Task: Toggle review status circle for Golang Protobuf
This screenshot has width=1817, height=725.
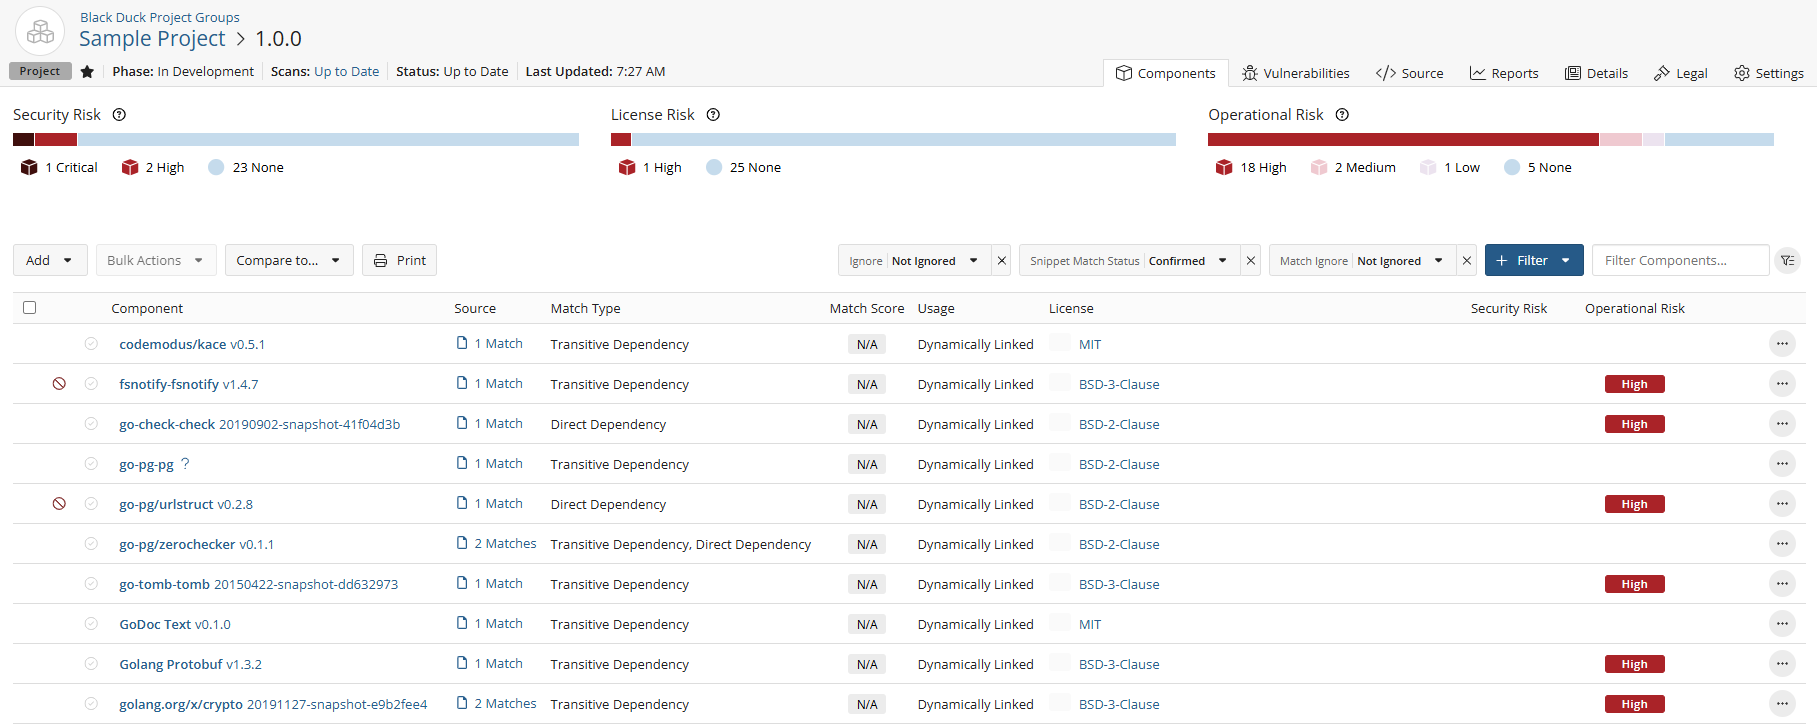Action: pyautogui.click(x=91, y=664)
